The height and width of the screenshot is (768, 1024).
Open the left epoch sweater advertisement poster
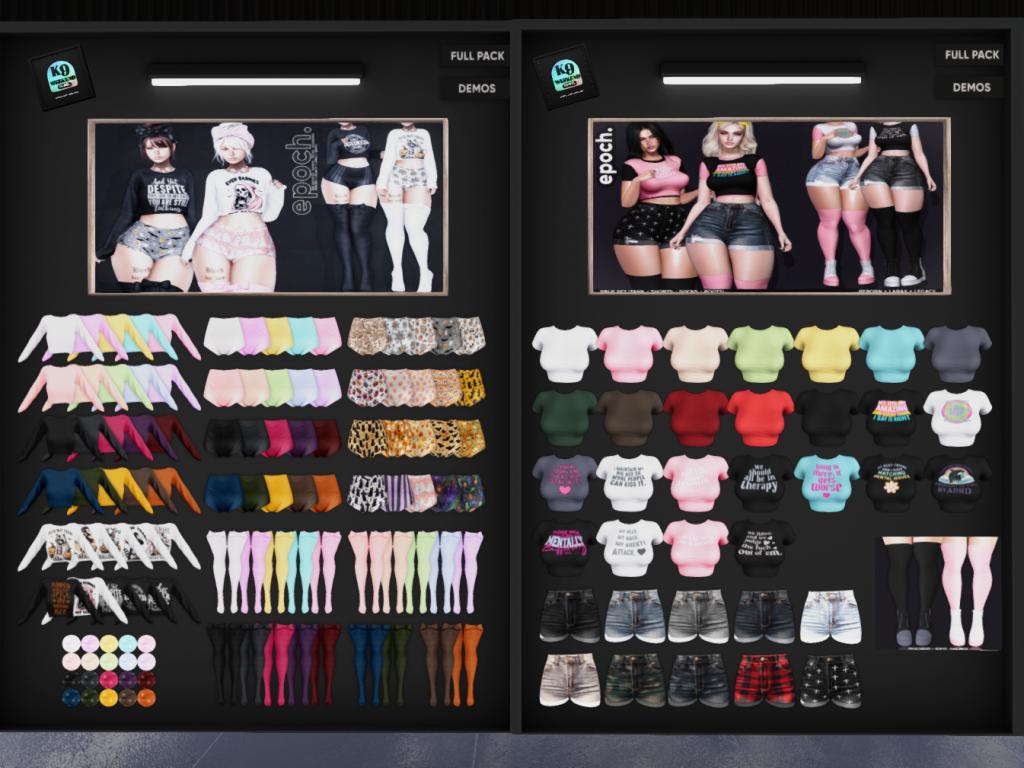tap(267, 207)
